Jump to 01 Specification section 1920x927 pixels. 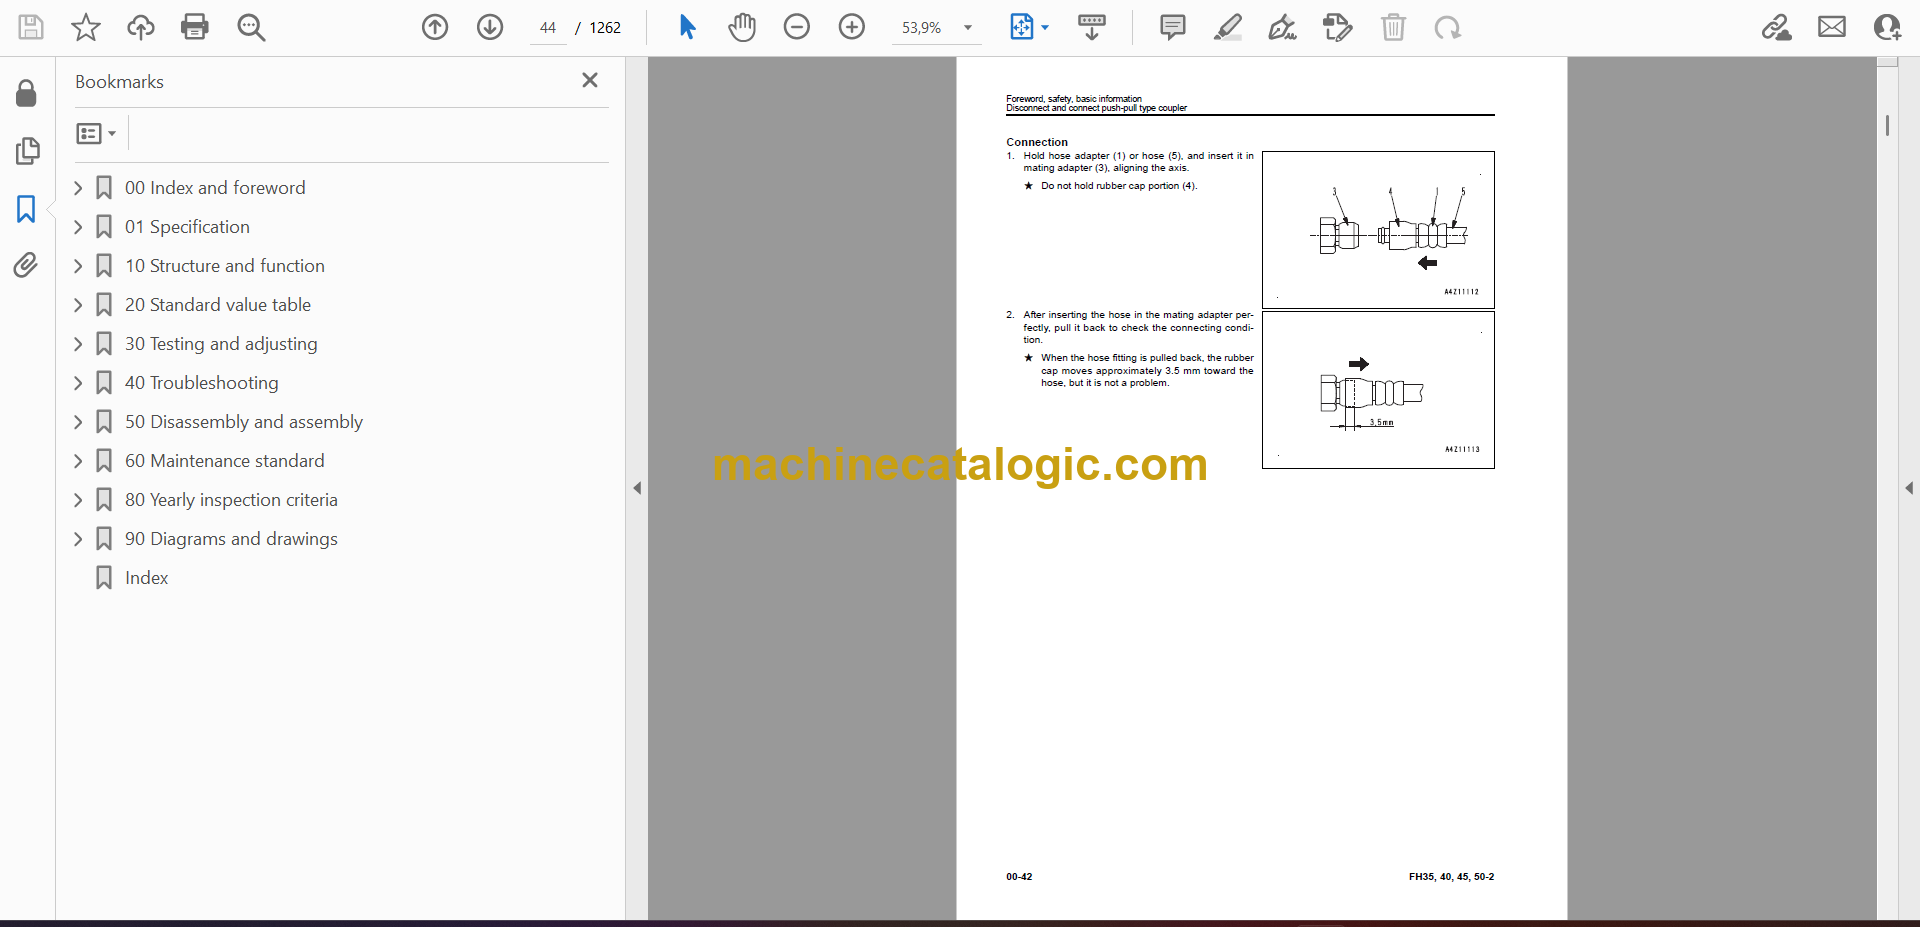[x=187, y=227]
